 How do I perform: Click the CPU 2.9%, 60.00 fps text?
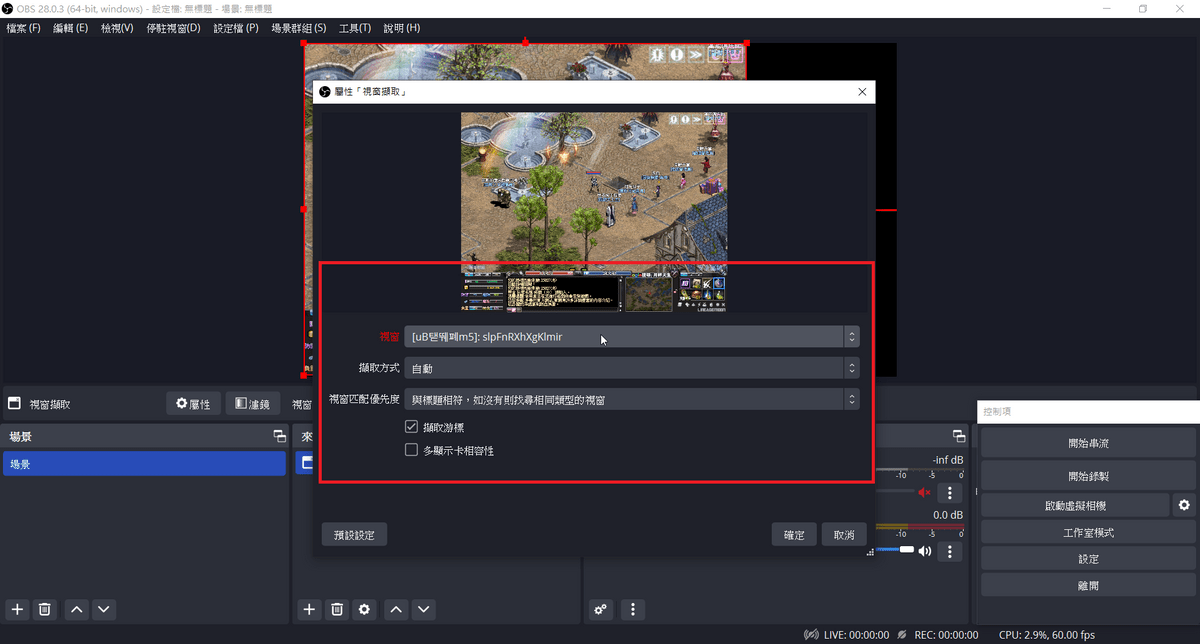tap(1047, 635)
